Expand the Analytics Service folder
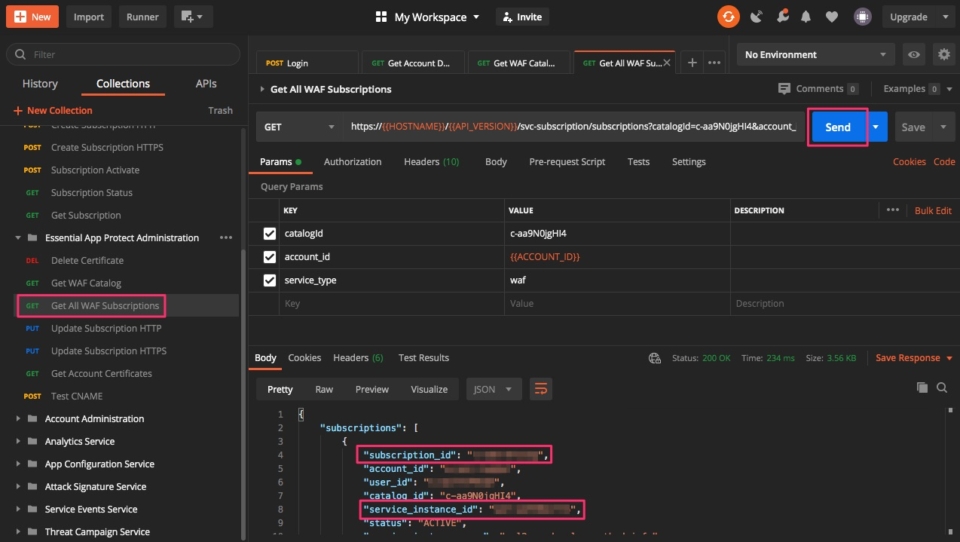960x542 pixels. tap(18, 441)
